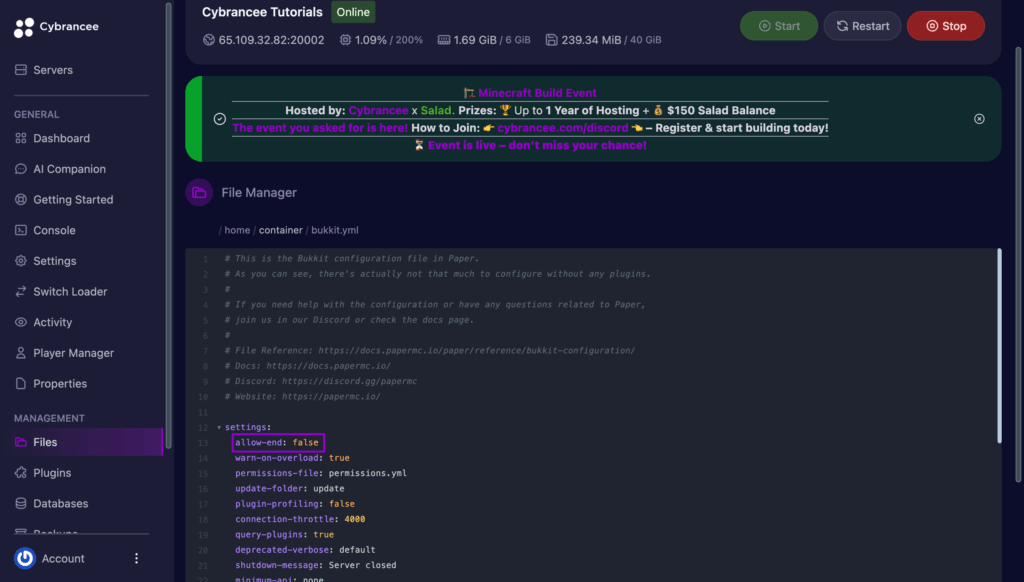Open the cybrancee.com/discord link
1024x582 pixels.
tap(562, 128)
